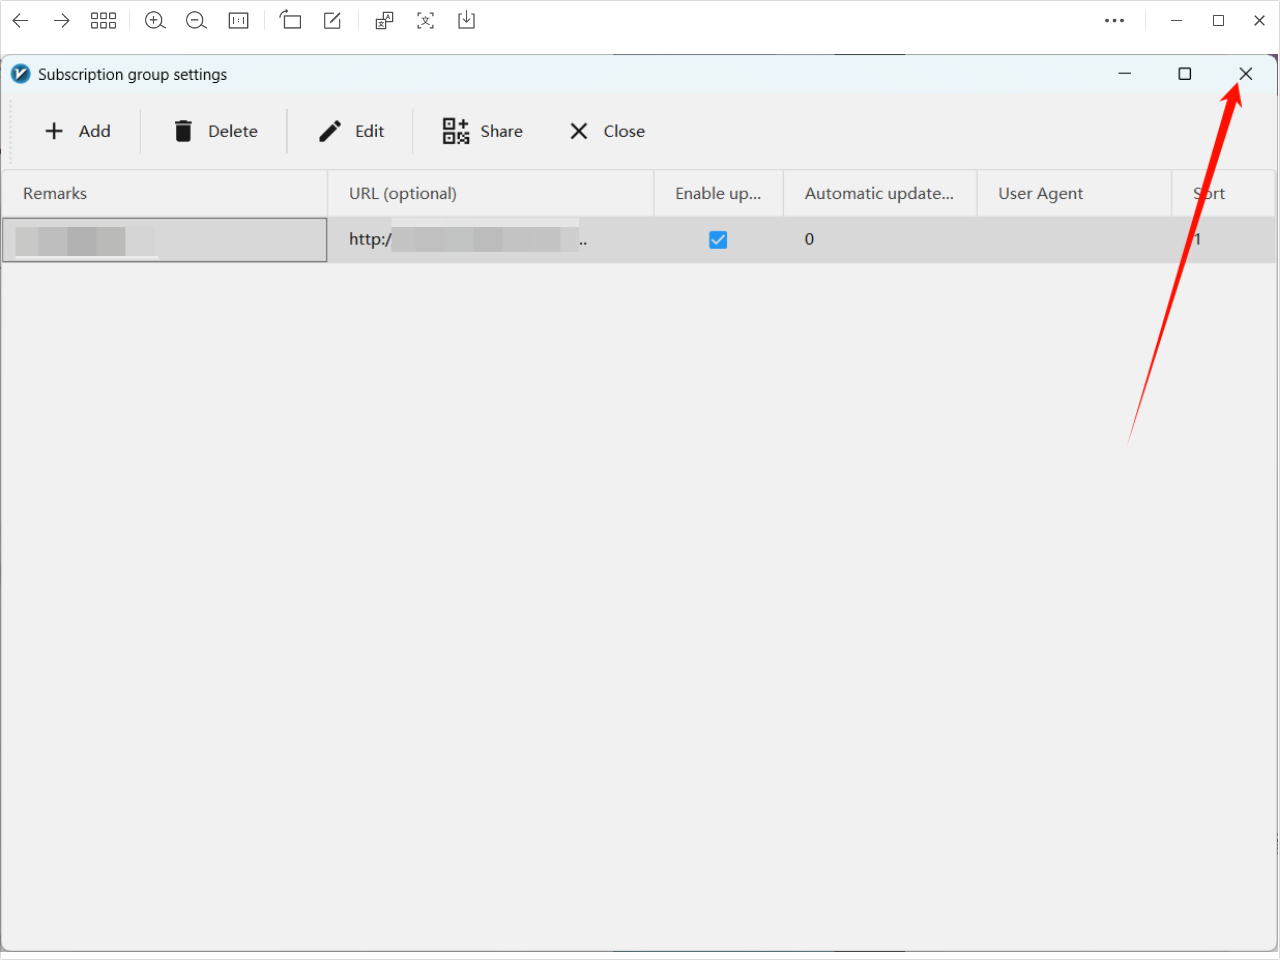Select the Remarks cell in first row
Image resolution: width=1280 pixels, height=960 pixels.
164,240
